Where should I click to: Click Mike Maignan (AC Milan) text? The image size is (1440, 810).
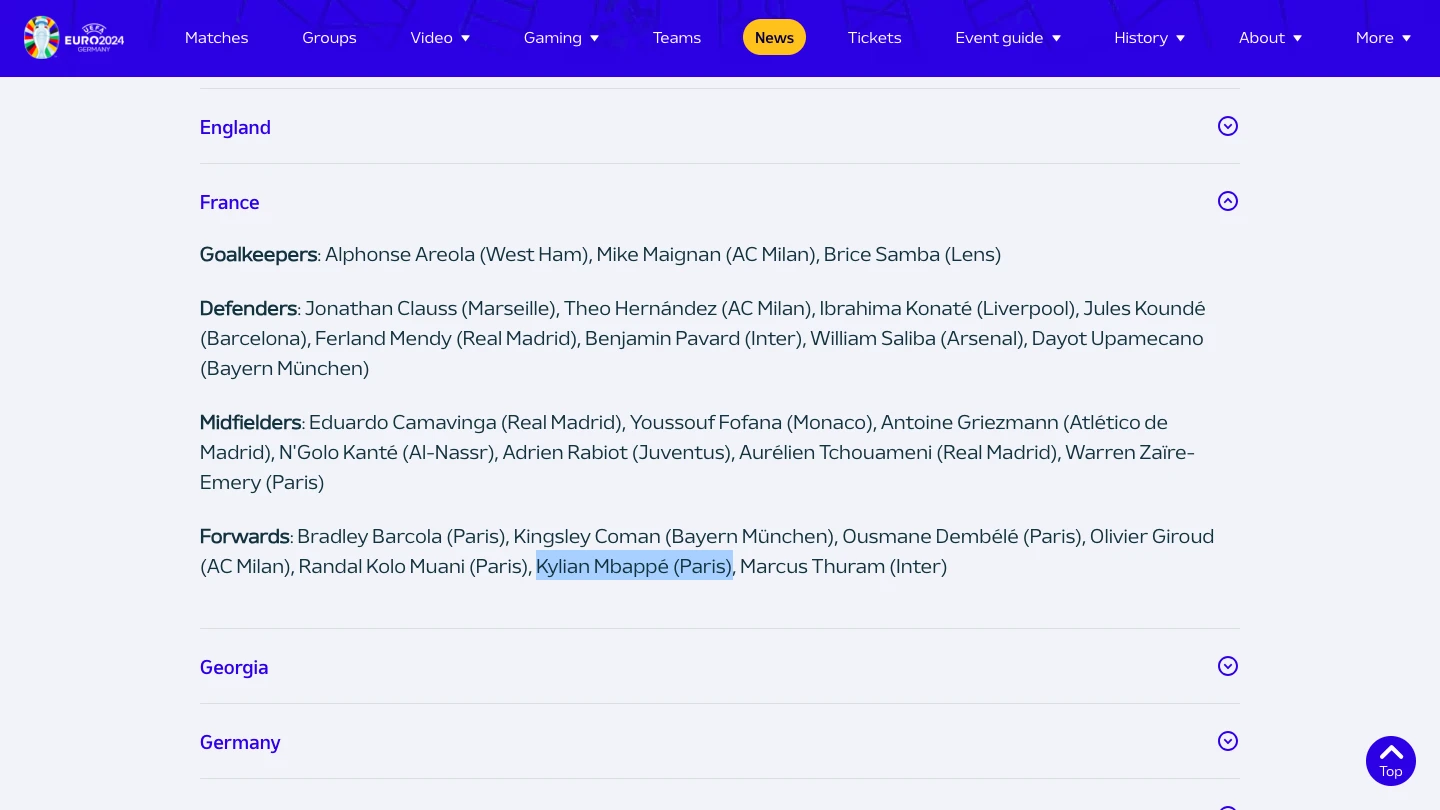(x=706, y=254)
